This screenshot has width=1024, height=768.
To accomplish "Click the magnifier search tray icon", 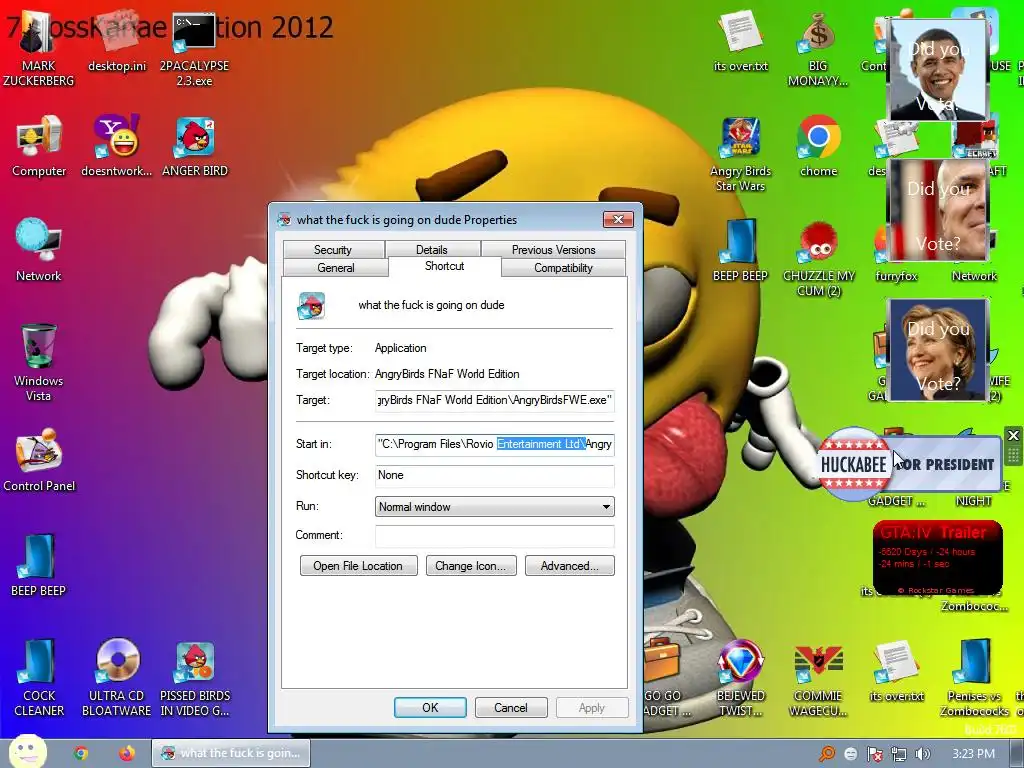I will click(827, 754).
